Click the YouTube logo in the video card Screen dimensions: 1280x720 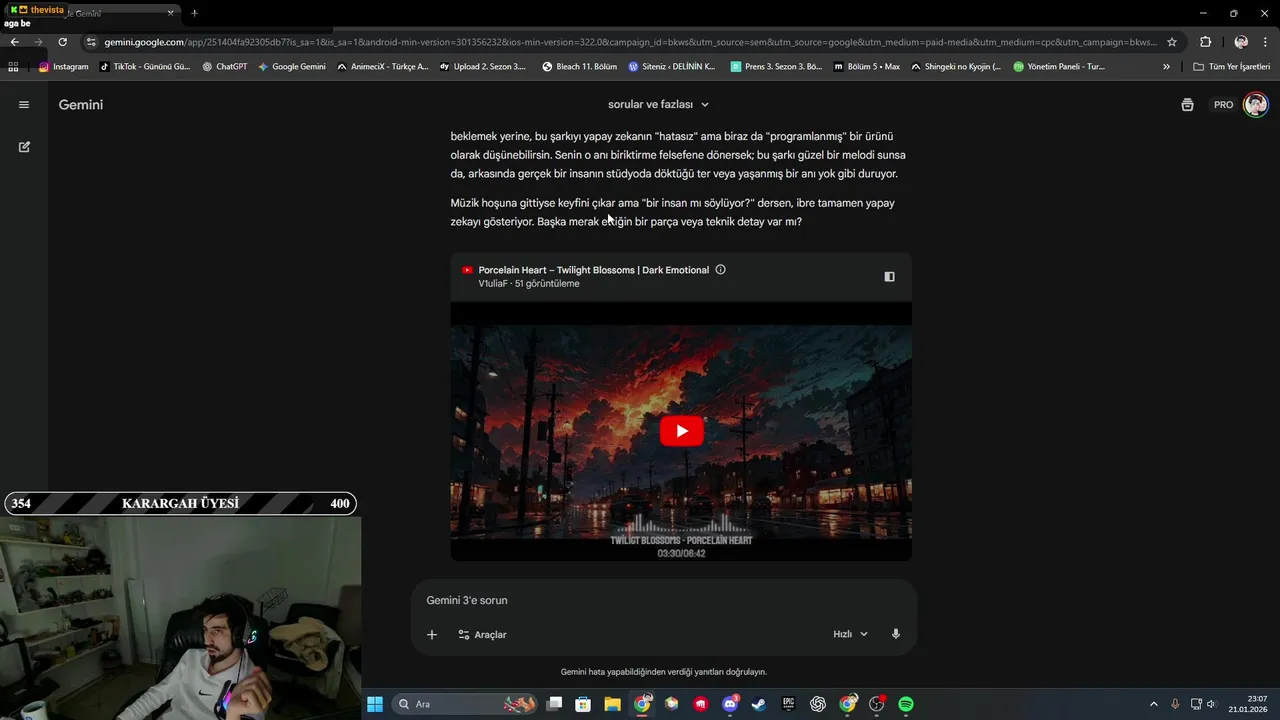pos(467,270)
